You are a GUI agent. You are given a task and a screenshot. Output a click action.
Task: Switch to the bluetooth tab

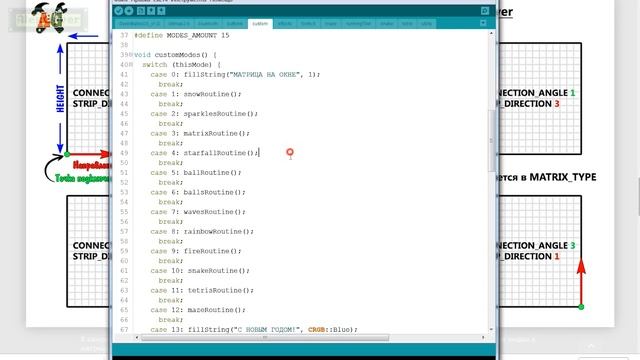(x=208, y=24)
